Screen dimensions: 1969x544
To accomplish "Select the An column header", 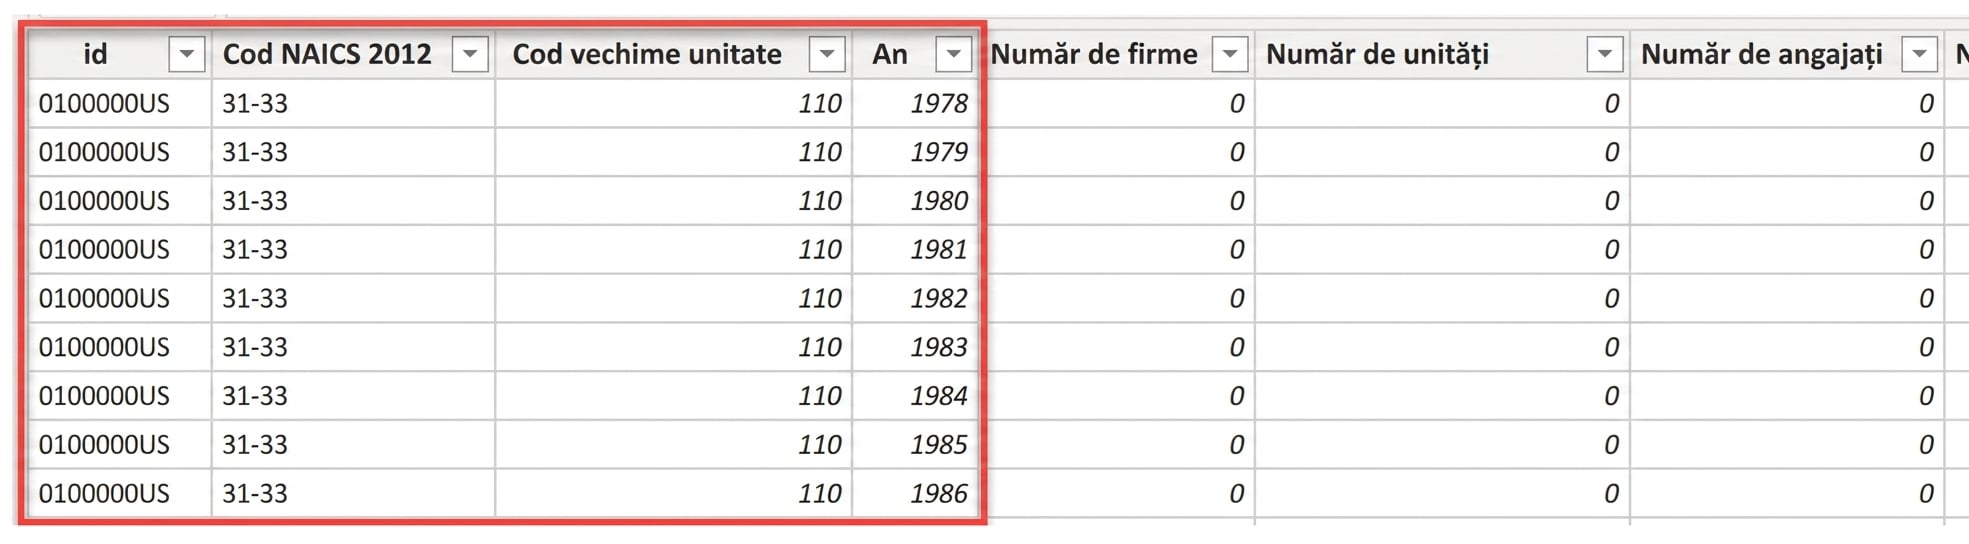I will [890, 54].
